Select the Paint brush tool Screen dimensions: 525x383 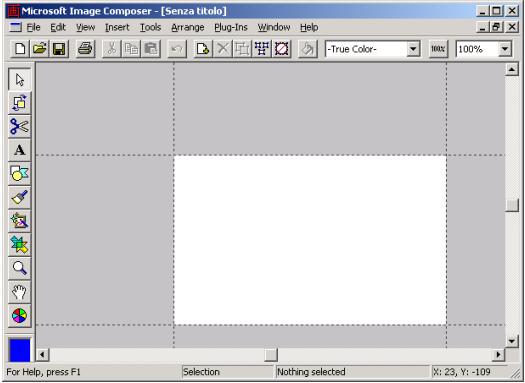pyautogui.click(x=19, y=198)
